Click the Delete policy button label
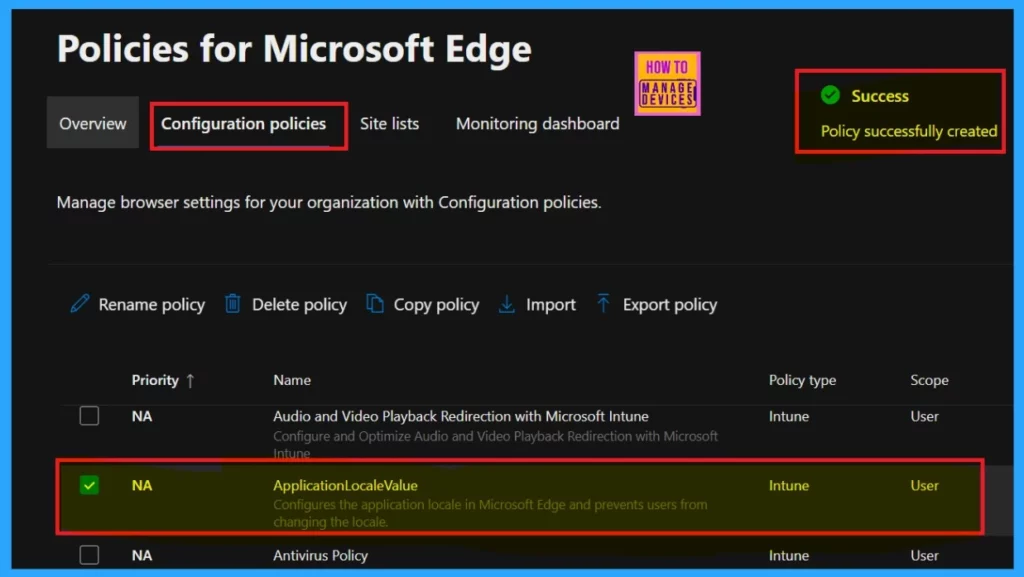This screenshot has height=577, width=1024. tap(299, 304)
